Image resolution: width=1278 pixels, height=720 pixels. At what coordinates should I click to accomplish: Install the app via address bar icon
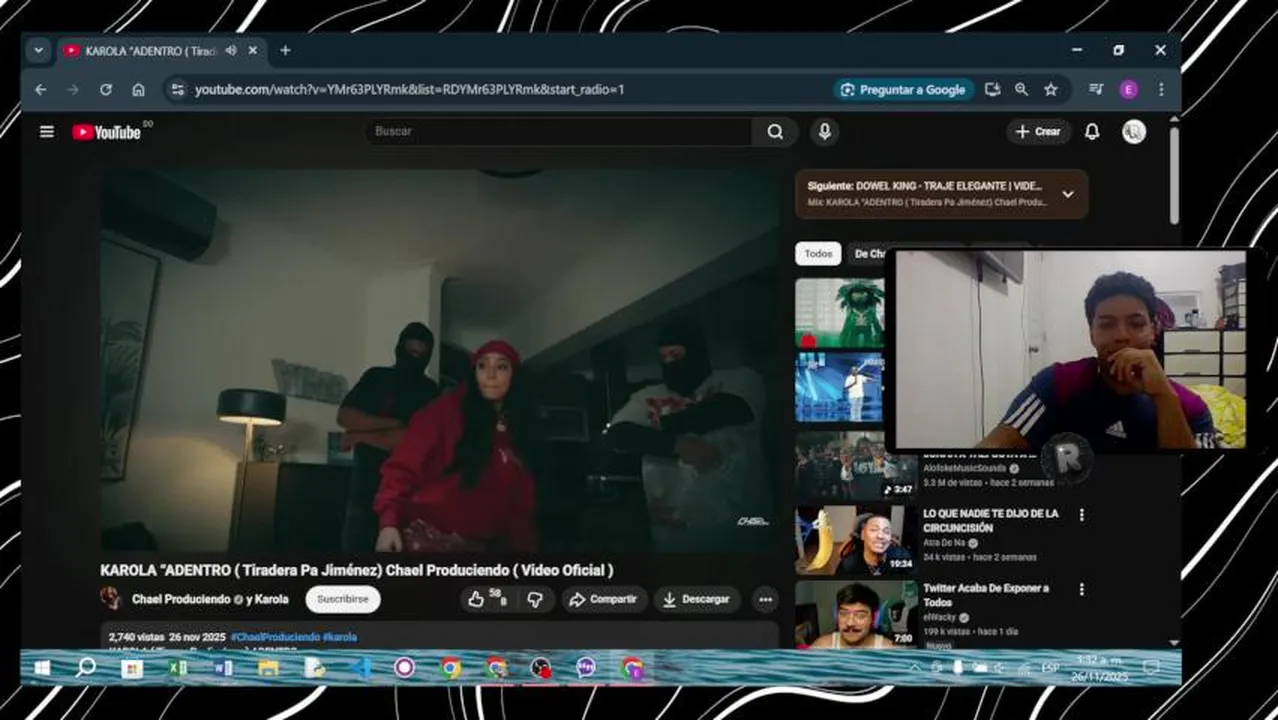tap(992, 89)
